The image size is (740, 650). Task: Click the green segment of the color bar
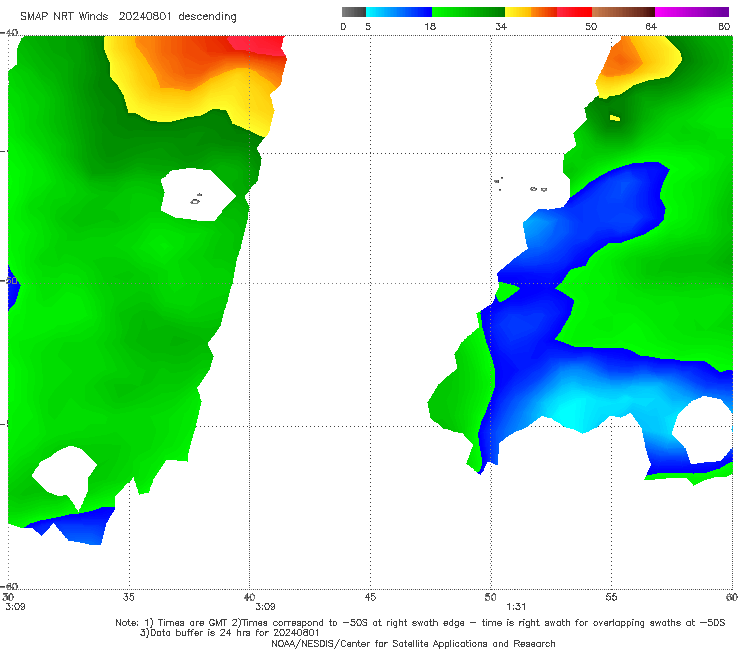tap(469, 12)
